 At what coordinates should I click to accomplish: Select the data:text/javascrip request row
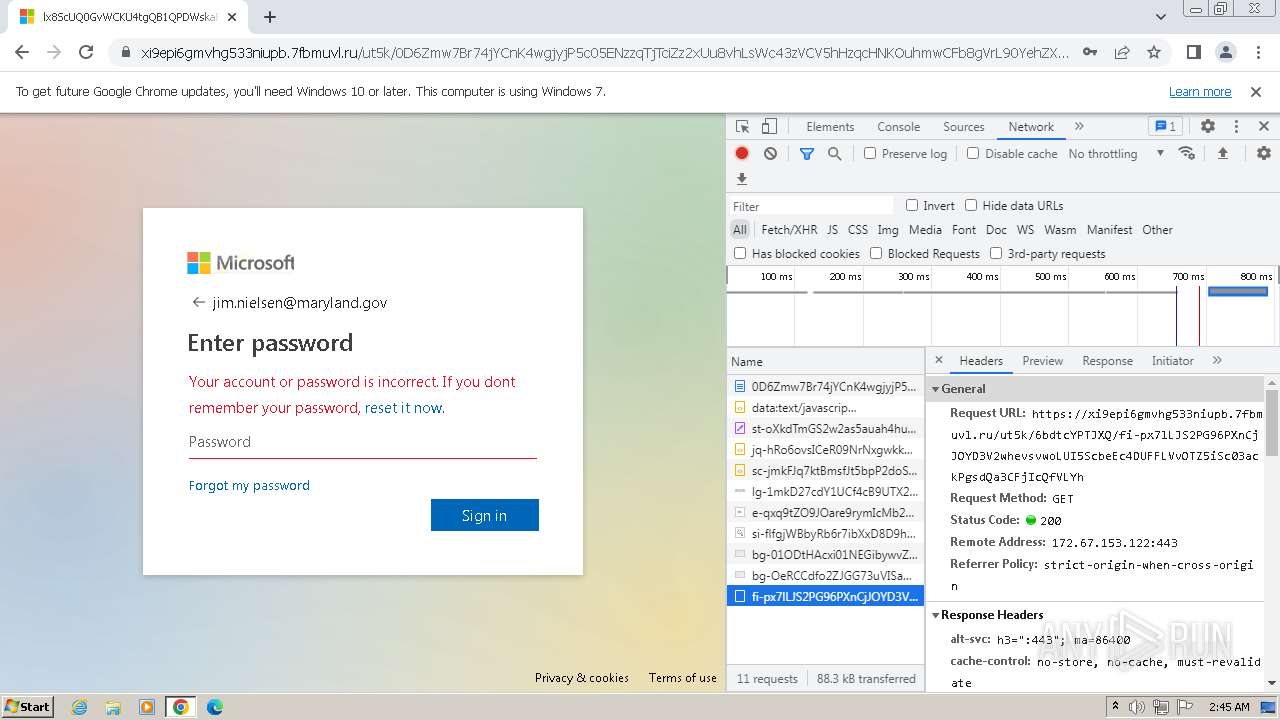pos(825,408)
